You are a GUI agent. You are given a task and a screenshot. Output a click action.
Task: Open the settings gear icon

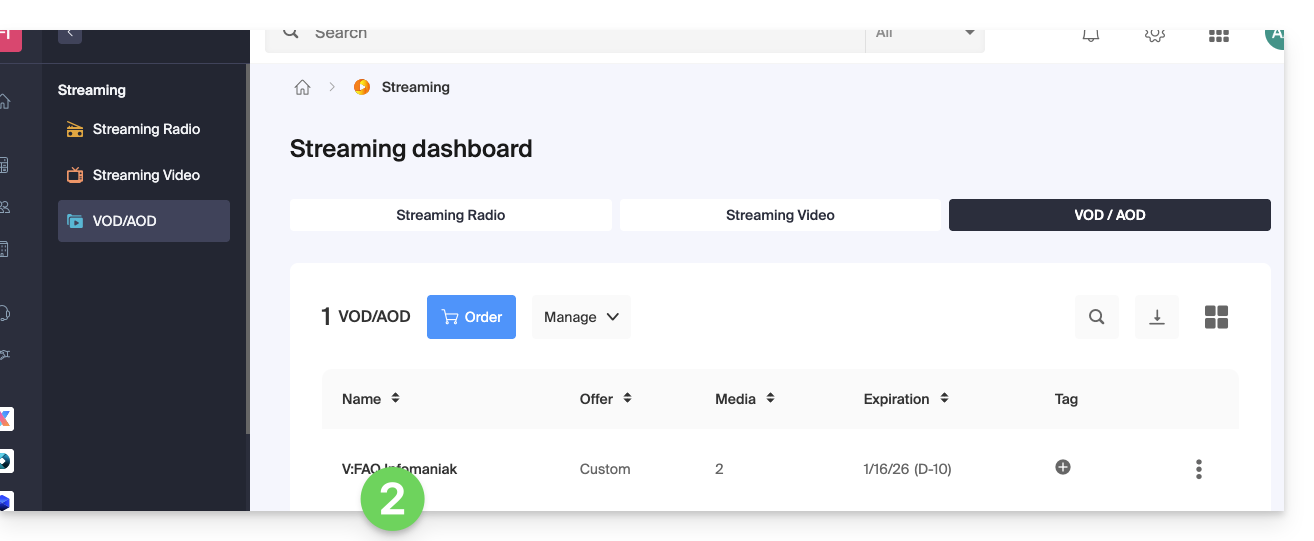[1155, 35]
